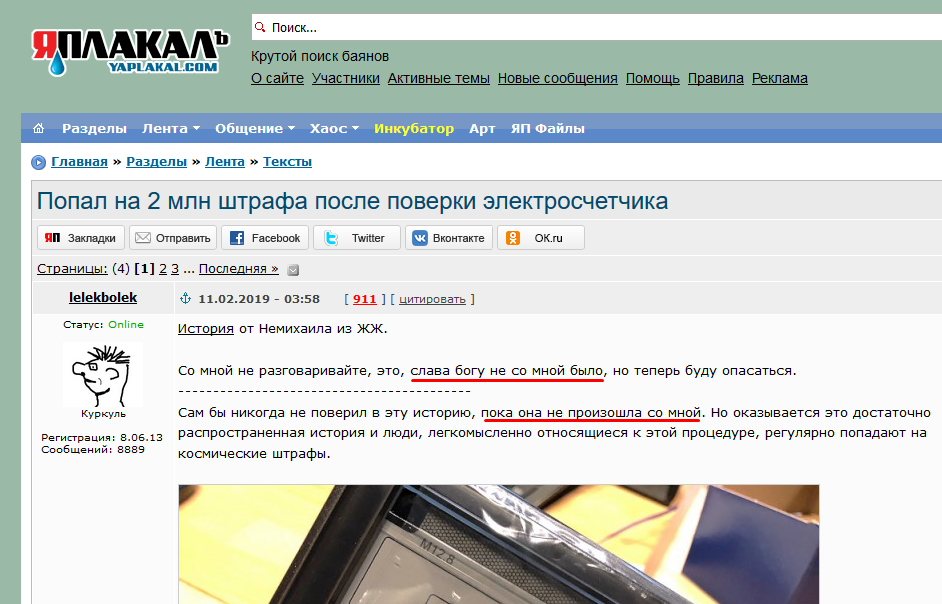Image resolution: width=942 pixels, height=604 pixels.
Task: Click Регистрация: 8.06.13 text
Action: [x=102, y=437]
